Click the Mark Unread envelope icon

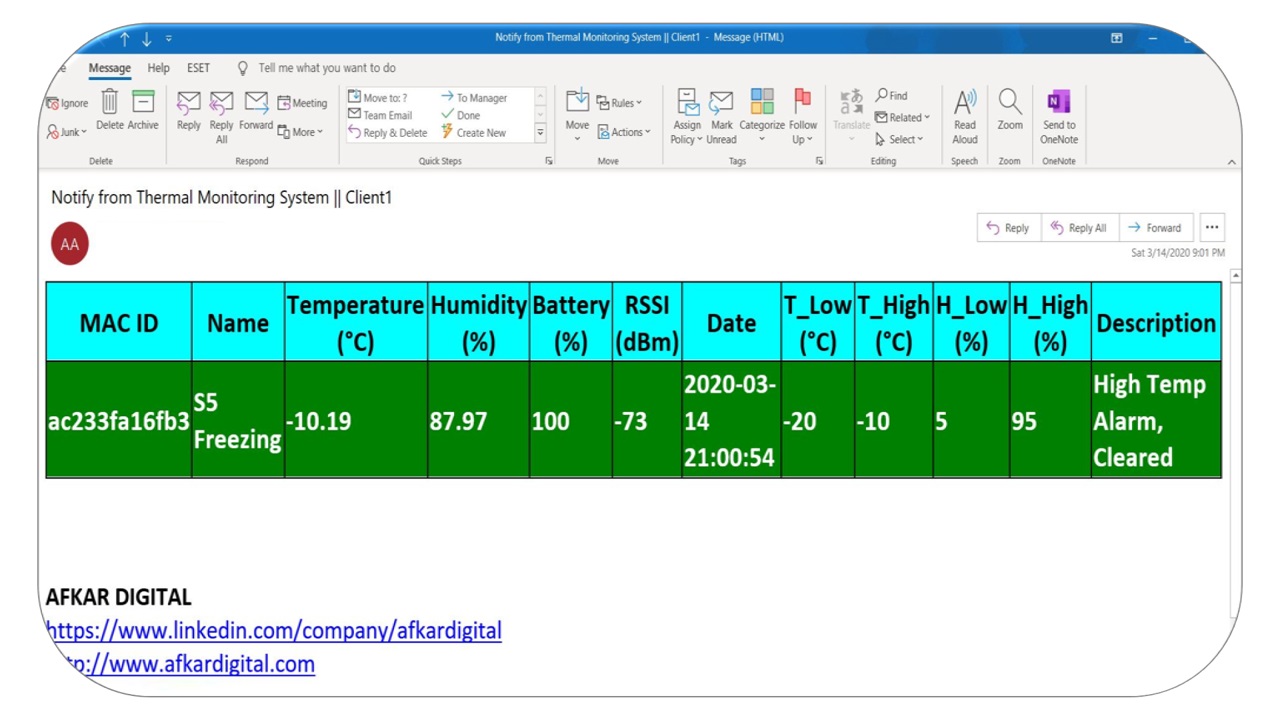click(721, 103)
